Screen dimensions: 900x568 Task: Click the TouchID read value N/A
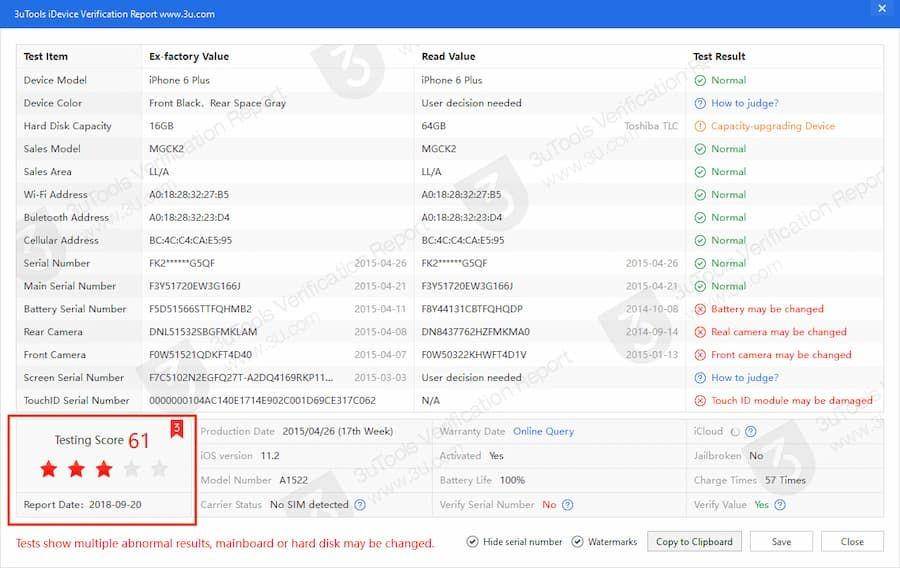(x=430, y=401)
